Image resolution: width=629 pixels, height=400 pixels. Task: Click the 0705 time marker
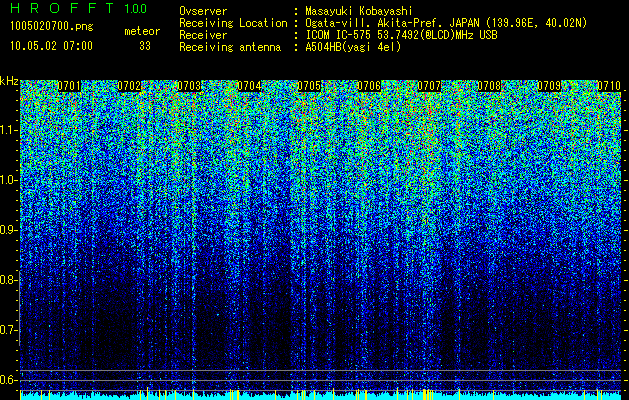[309, 86]
